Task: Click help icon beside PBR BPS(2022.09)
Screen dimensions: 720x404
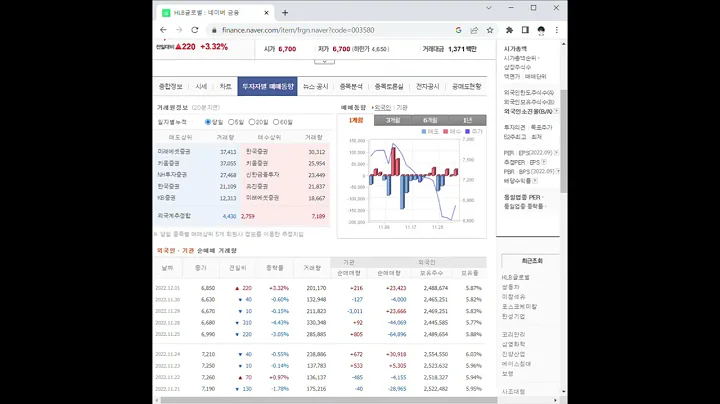Action: [557, 171]
